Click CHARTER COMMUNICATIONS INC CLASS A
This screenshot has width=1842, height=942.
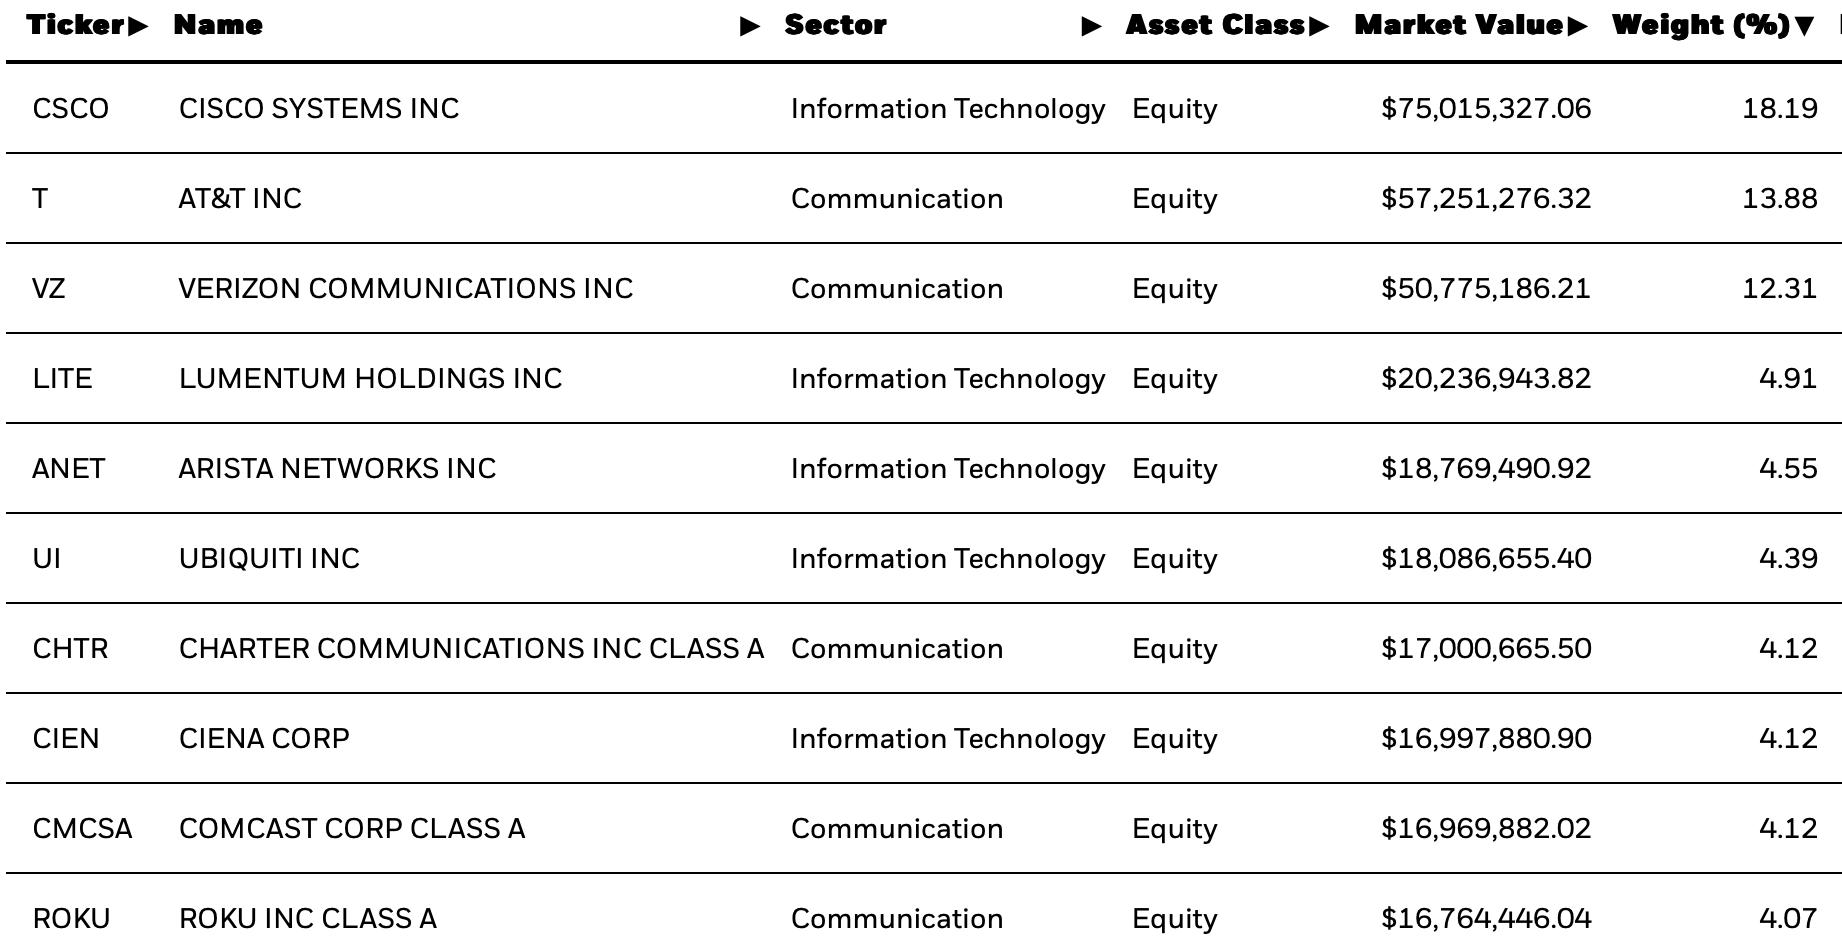click(471, 648)
